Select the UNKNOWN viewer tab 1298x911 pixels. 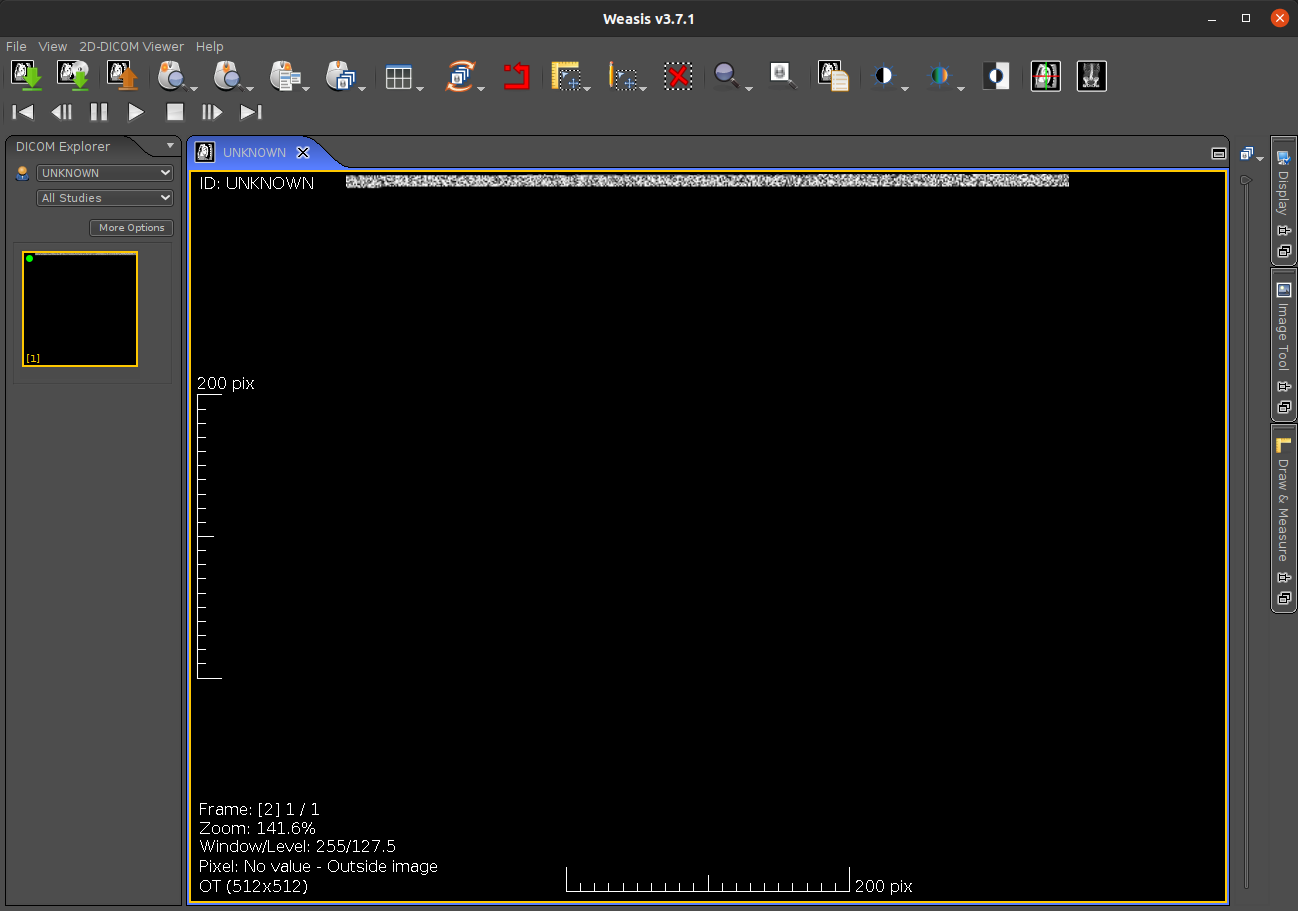click(x=255, y=152)
